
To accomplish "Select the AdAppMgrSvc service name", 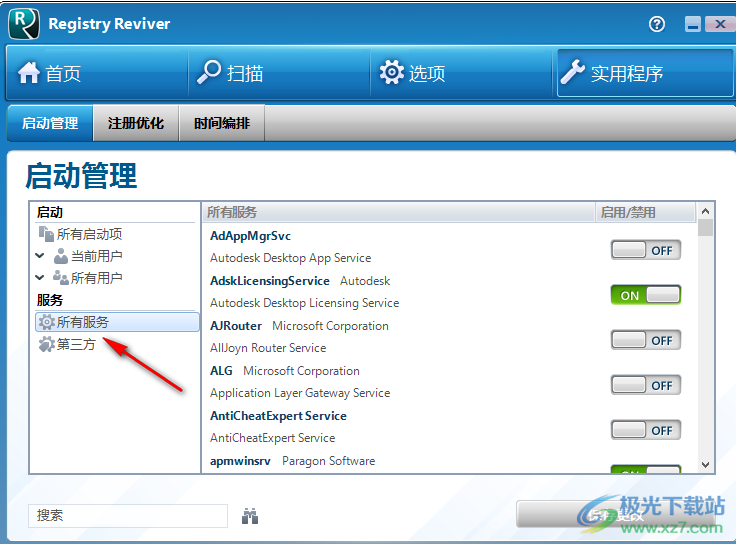I will (250, 236).
